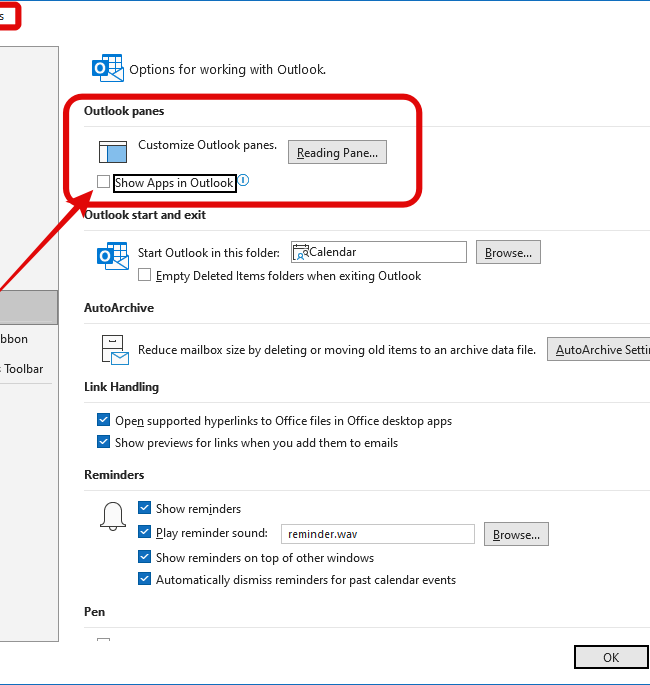650x685 pixels.
Task: Click the Reduce mailbox size description text
Action: point(337,350)
